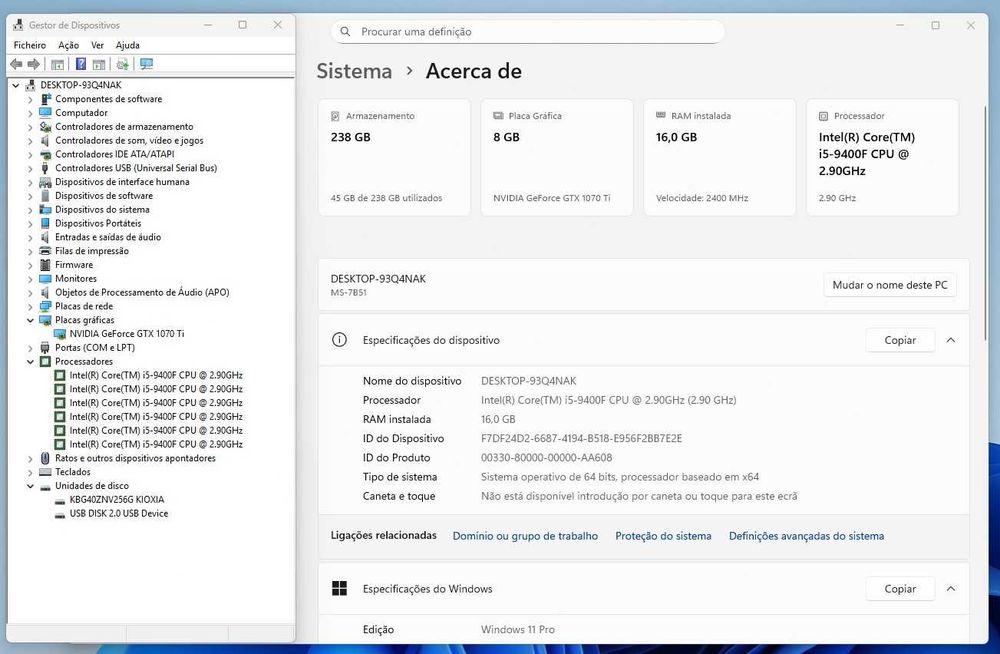The image size is (1000, 654).
Task: Collapse the Unidades de disco node
Action: pyautogui.click(x=30, y=486)
